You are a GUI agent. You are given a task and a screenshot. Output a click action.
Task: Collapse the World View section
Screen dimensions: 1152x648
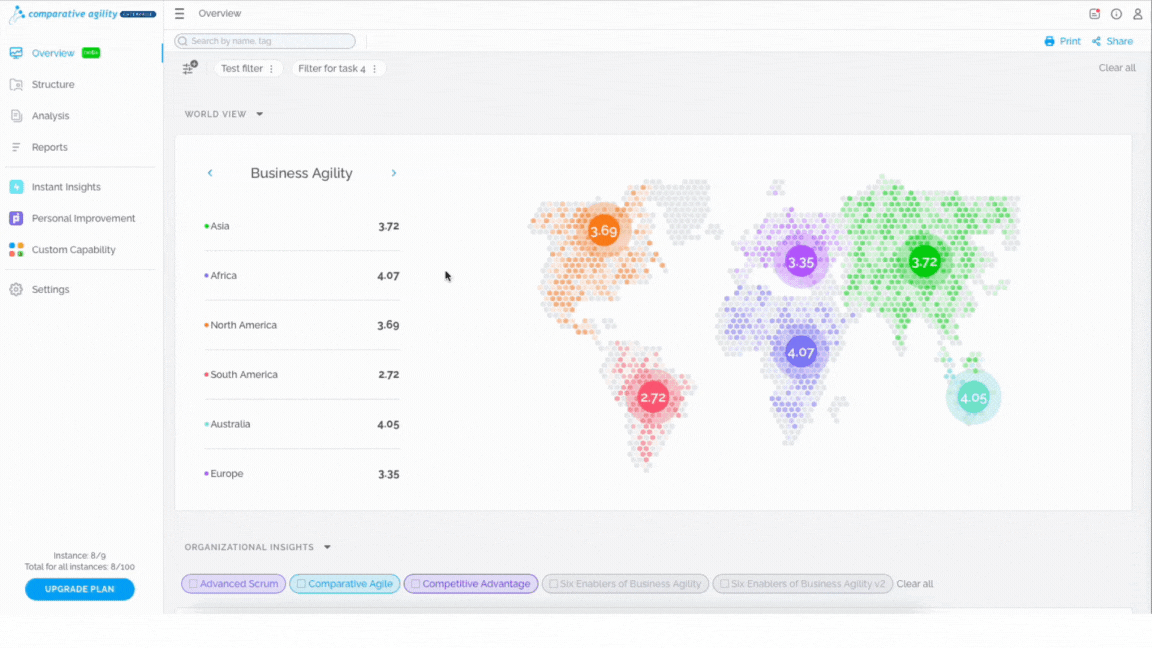coord(259,115)
